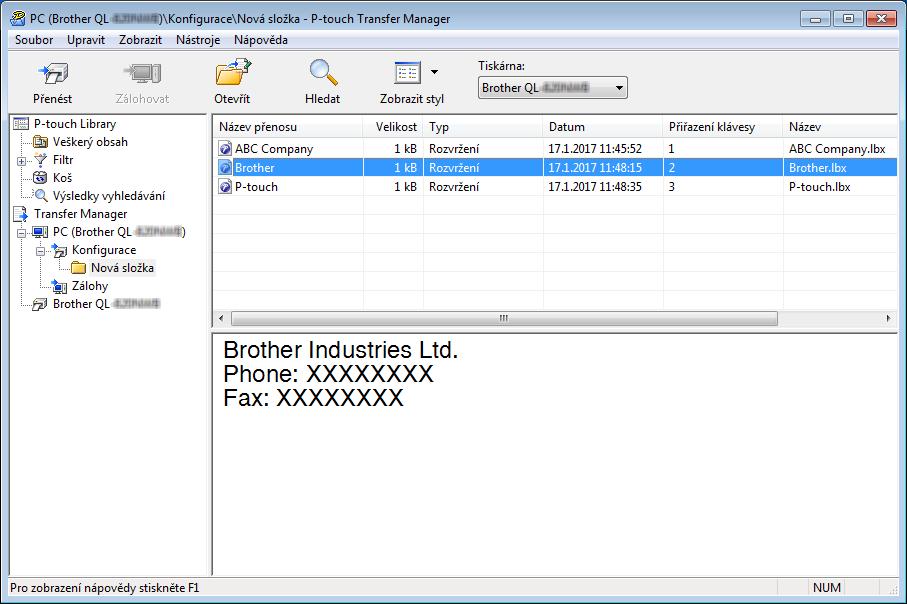The image size is (907, 604).
Task: Select the Filtr tree item
Action: point(63,160)
